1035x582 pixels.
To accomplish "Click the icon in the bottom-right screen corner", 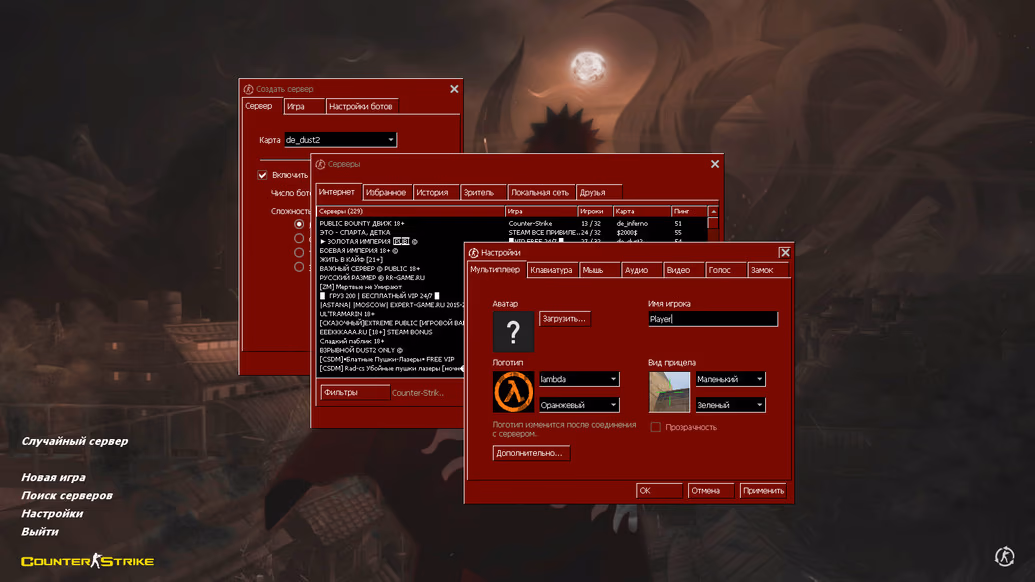I will click(1005, 556).
